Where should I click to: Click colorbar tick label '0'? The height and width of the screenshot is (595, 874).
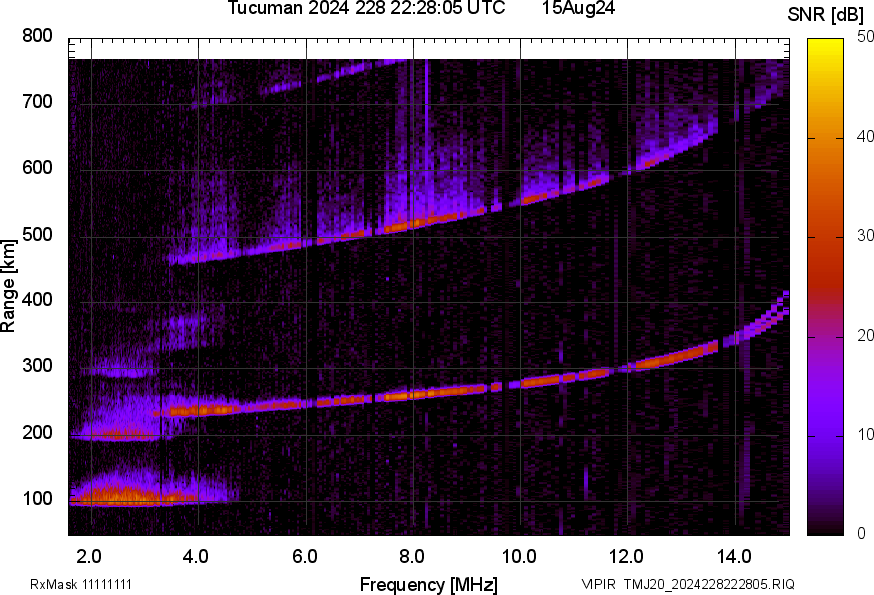pos(861,534)
